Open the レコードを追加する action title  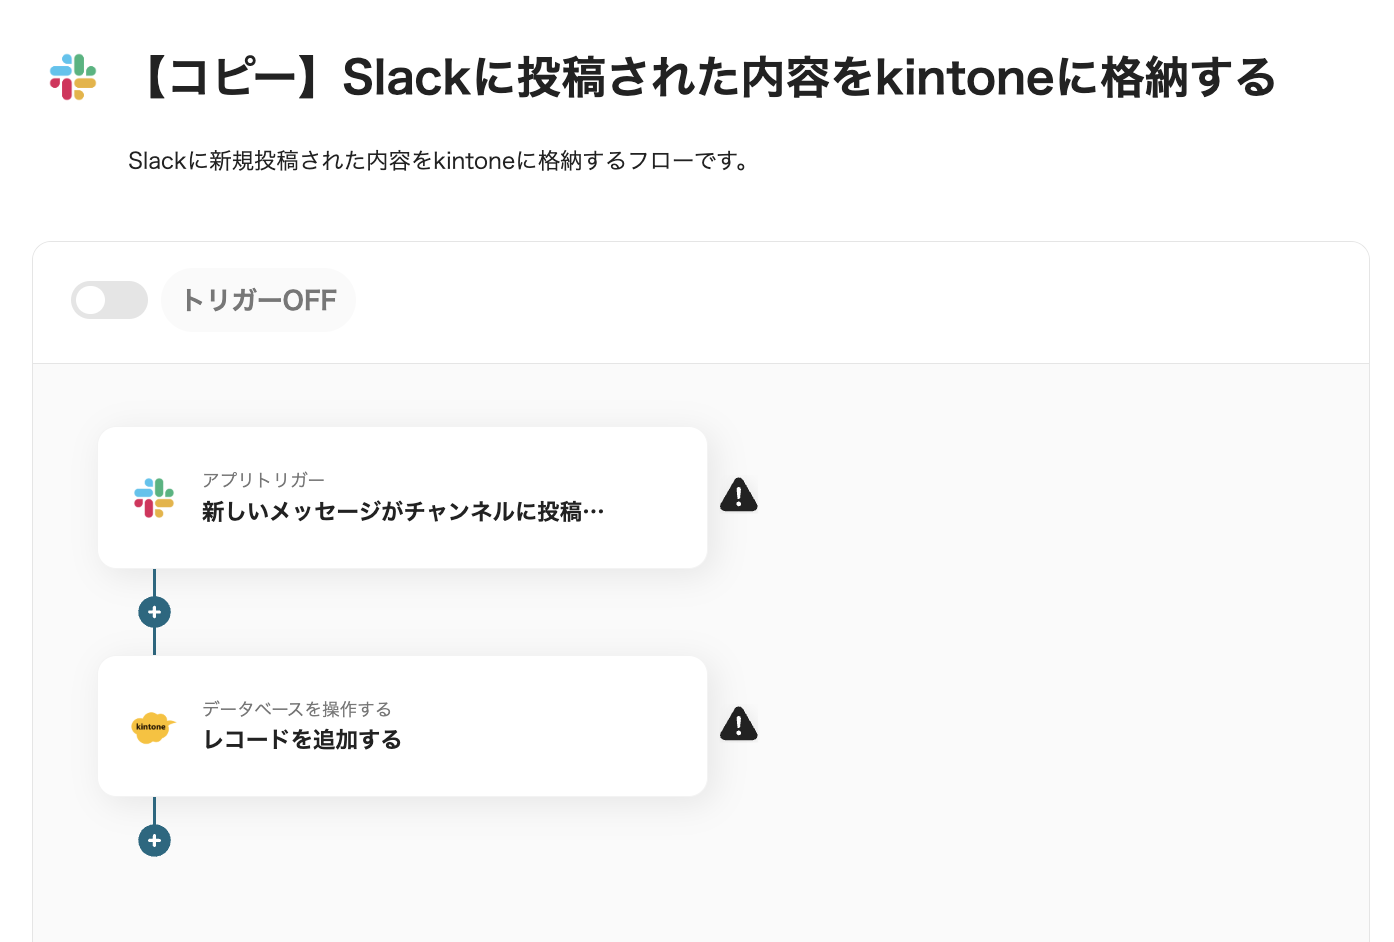[x=302, y=740]
